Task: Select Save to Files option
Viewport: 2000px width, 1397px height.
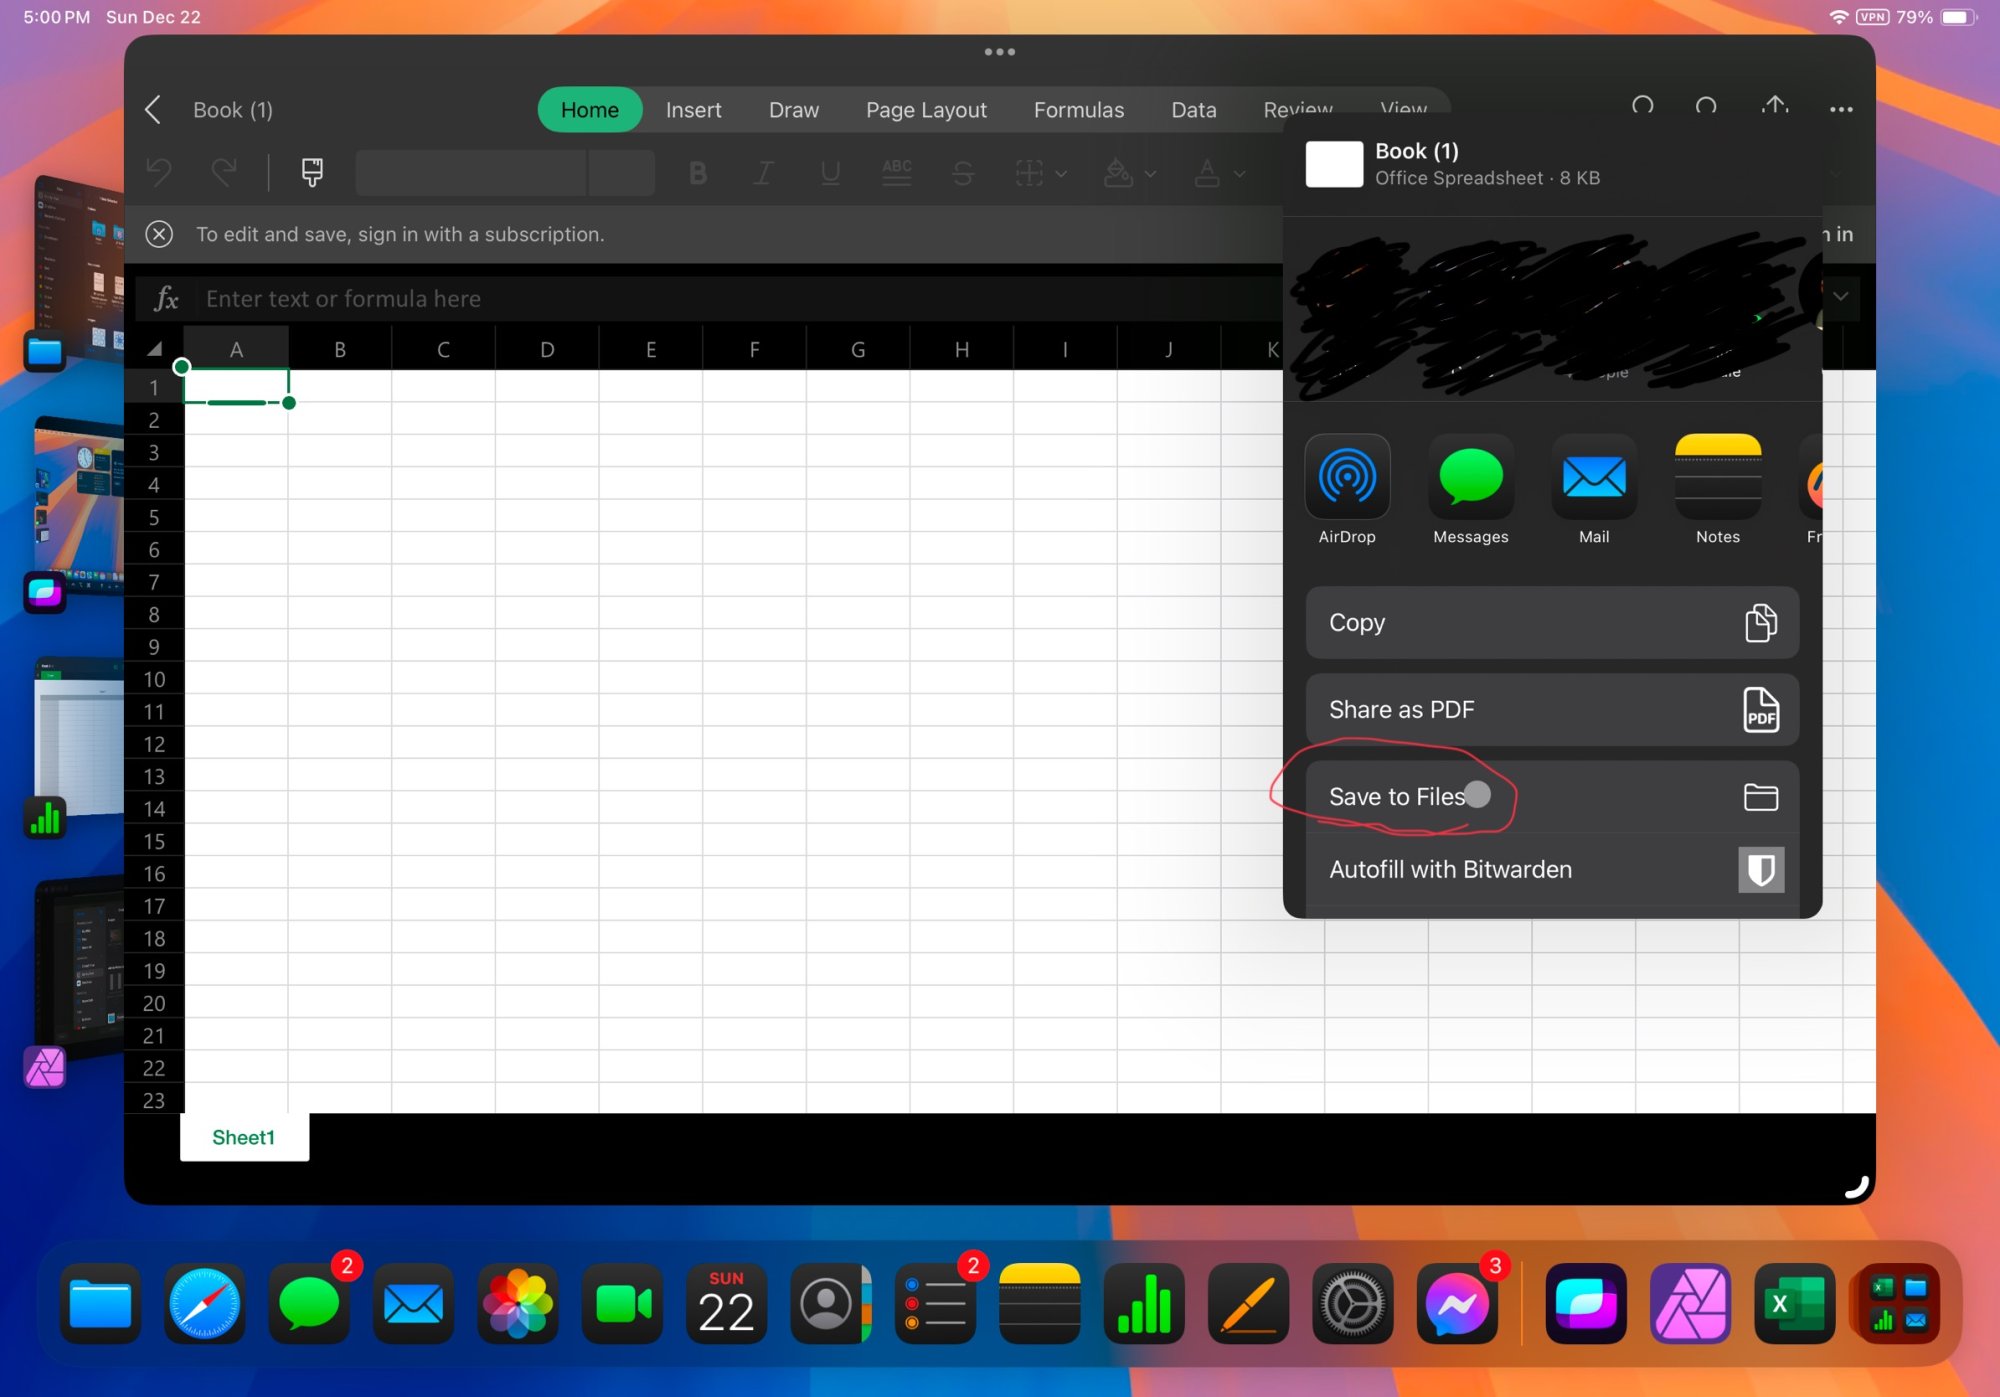Action: tap(1552, 797)
